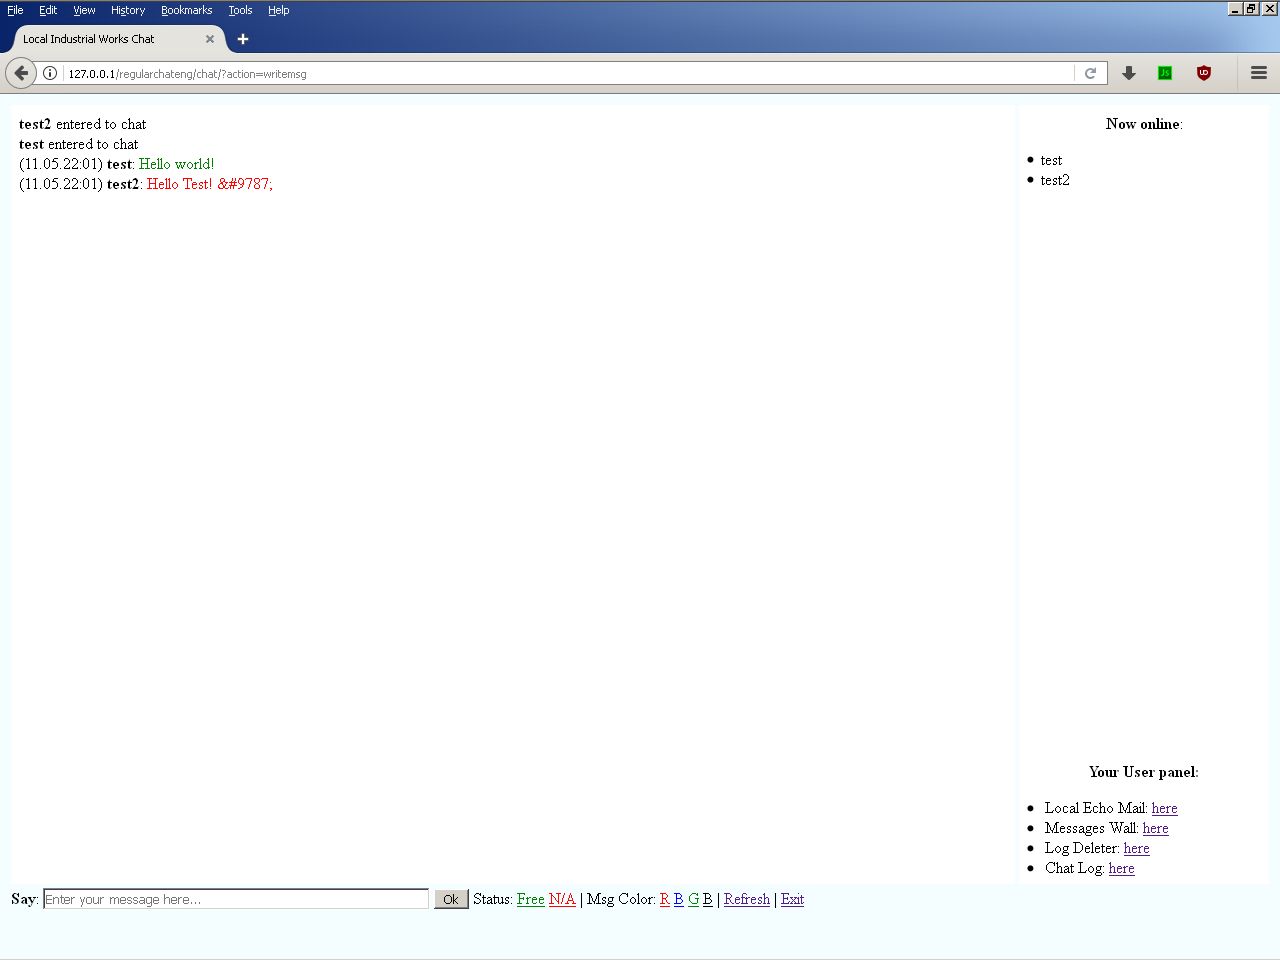The width and height of the screenshot is (1280, 960).
Task: Open the History menu
Action: click(128, 10)
